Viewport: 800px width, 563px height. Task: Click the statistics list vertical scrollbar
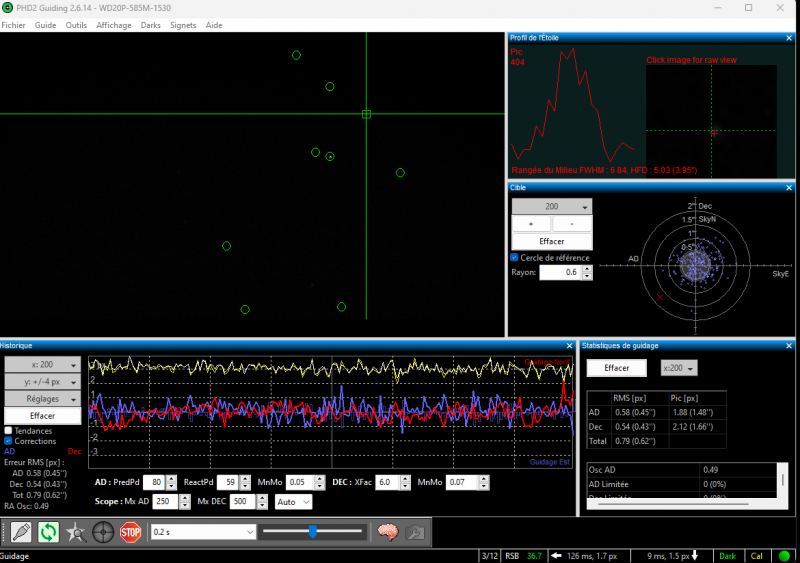[x=783, y=480]
